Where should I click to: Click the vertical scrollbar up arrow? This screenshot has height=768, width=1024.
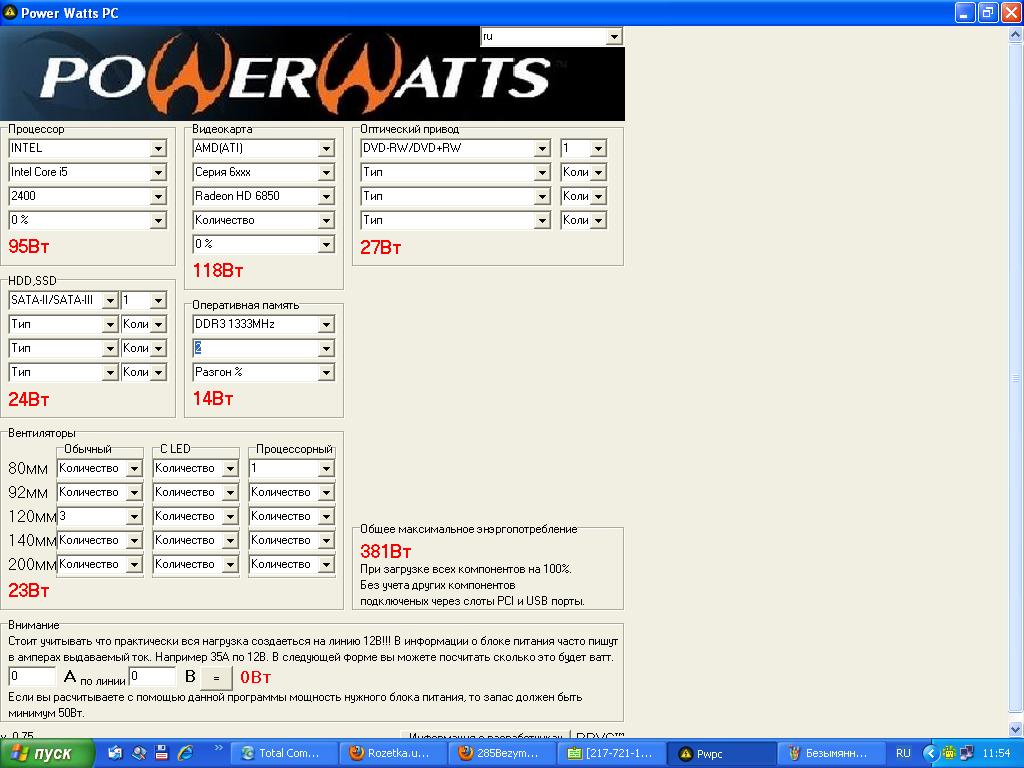[1016, 35]
